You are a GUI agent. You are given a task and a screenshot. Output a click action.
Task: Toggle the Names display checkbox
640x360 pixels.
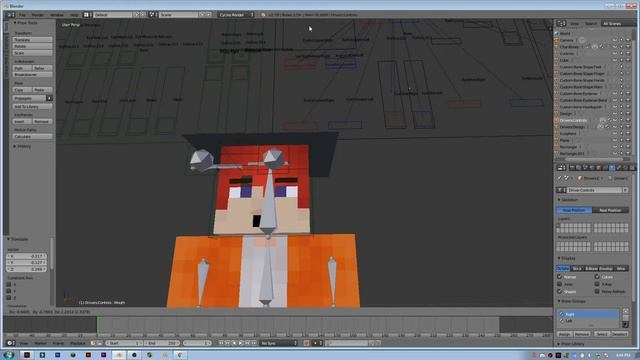[x=560, y=276]
